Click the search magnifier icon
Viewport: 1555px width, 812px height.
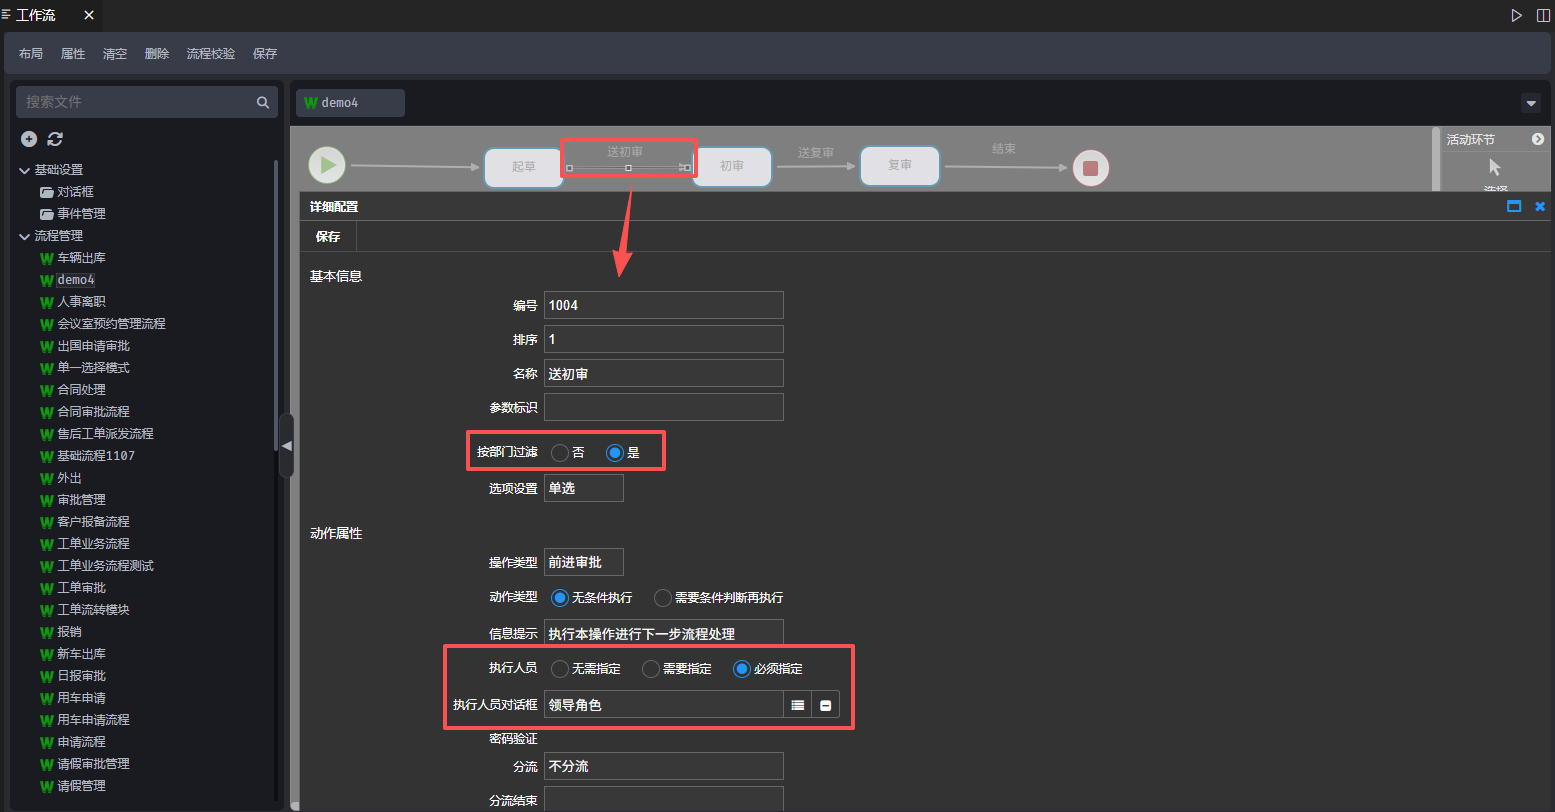[263, 102]
